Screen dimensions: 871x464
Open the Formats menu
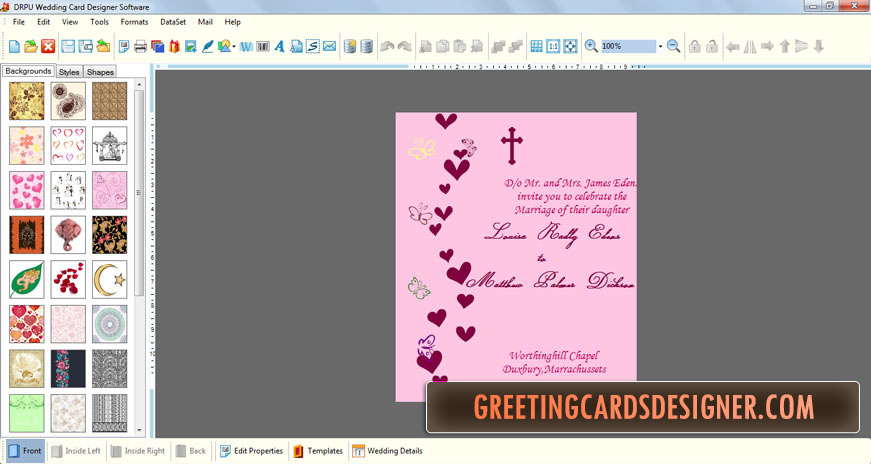134,21
